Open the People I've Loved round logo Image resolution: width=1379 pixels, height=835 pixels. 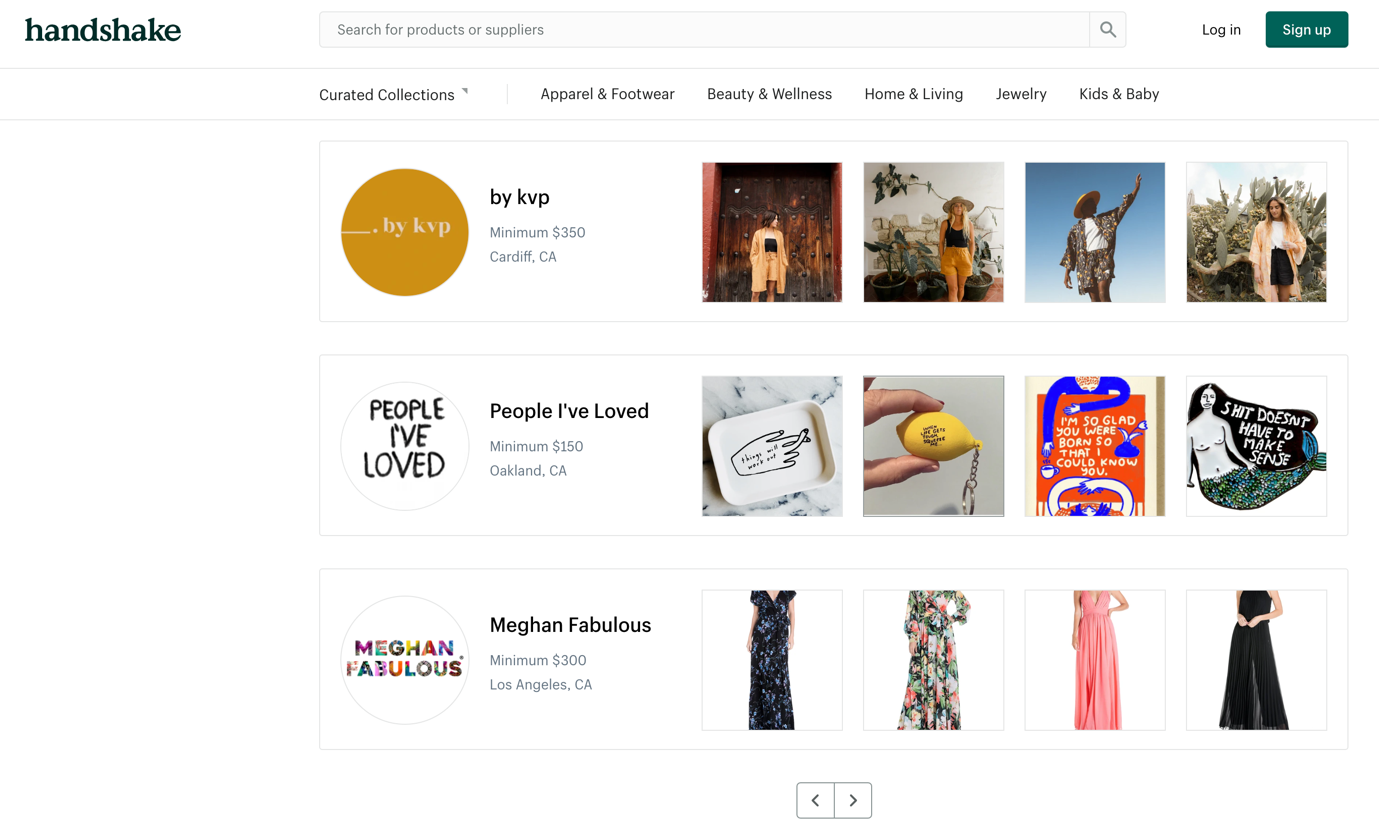[x=405, y=446]
